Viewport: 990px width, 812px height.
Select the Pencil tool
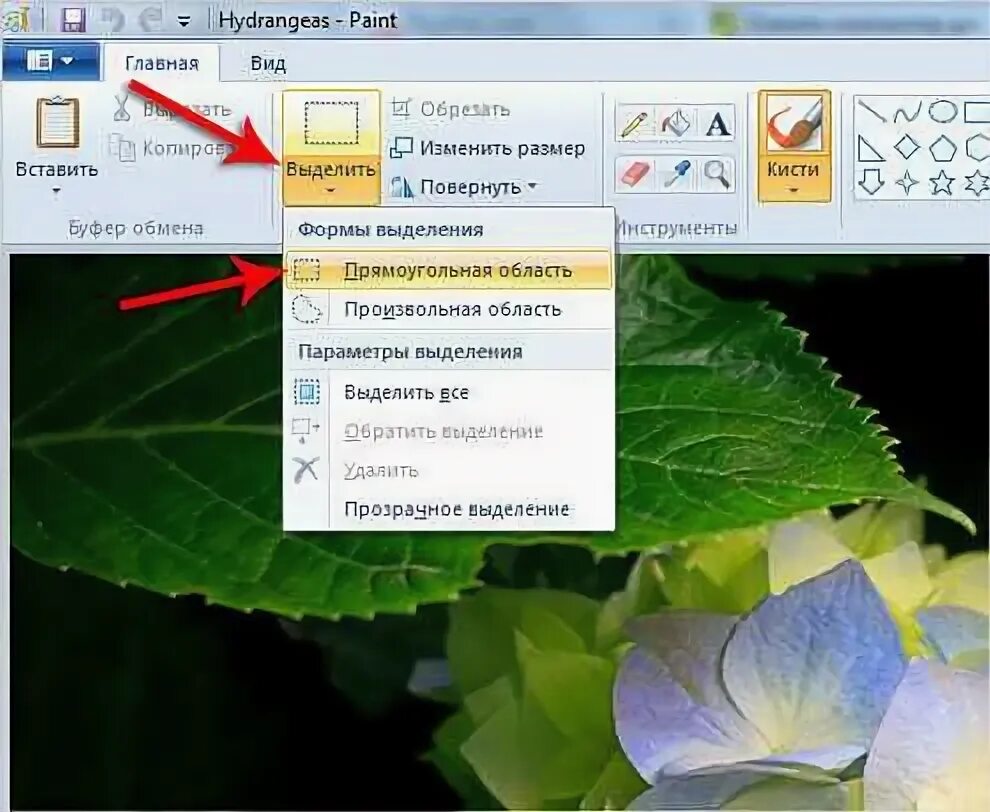[x=635, y=123]
